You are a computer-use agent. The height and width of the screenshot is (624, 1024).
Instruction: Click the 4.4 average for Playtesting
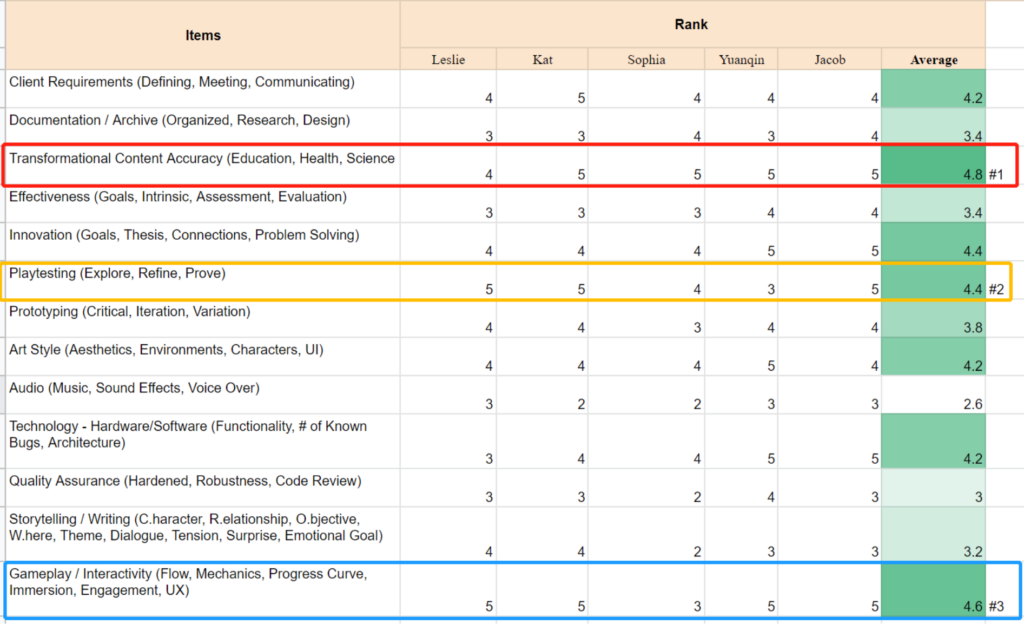933,280
